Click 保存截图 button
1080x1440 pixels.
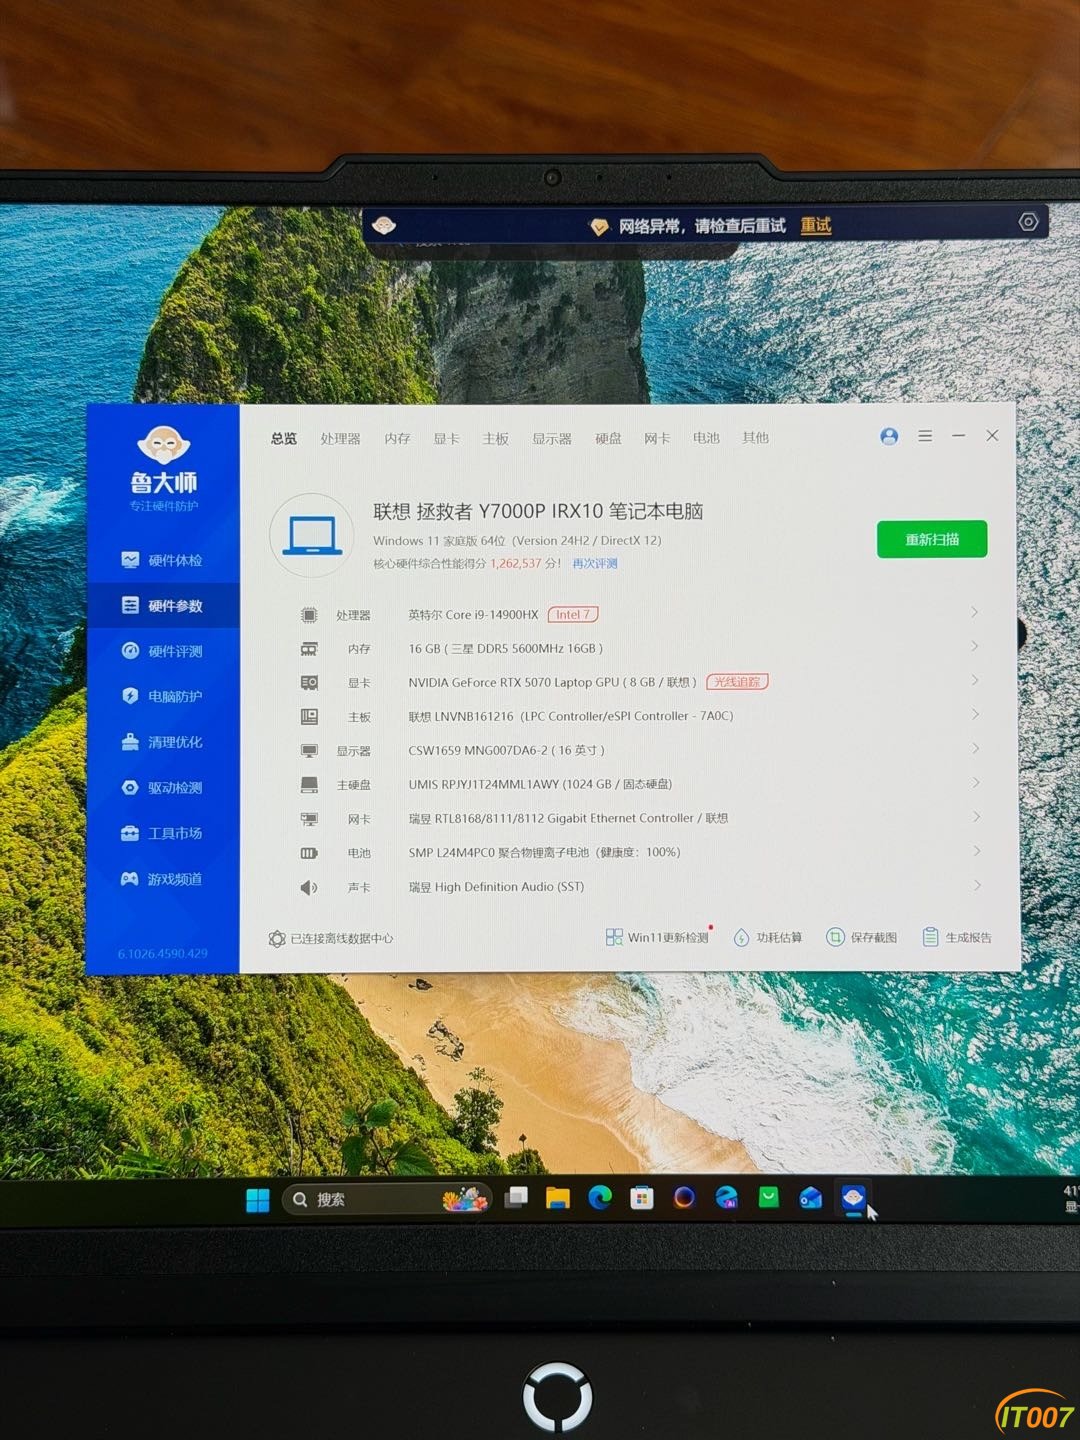(861, 937)
